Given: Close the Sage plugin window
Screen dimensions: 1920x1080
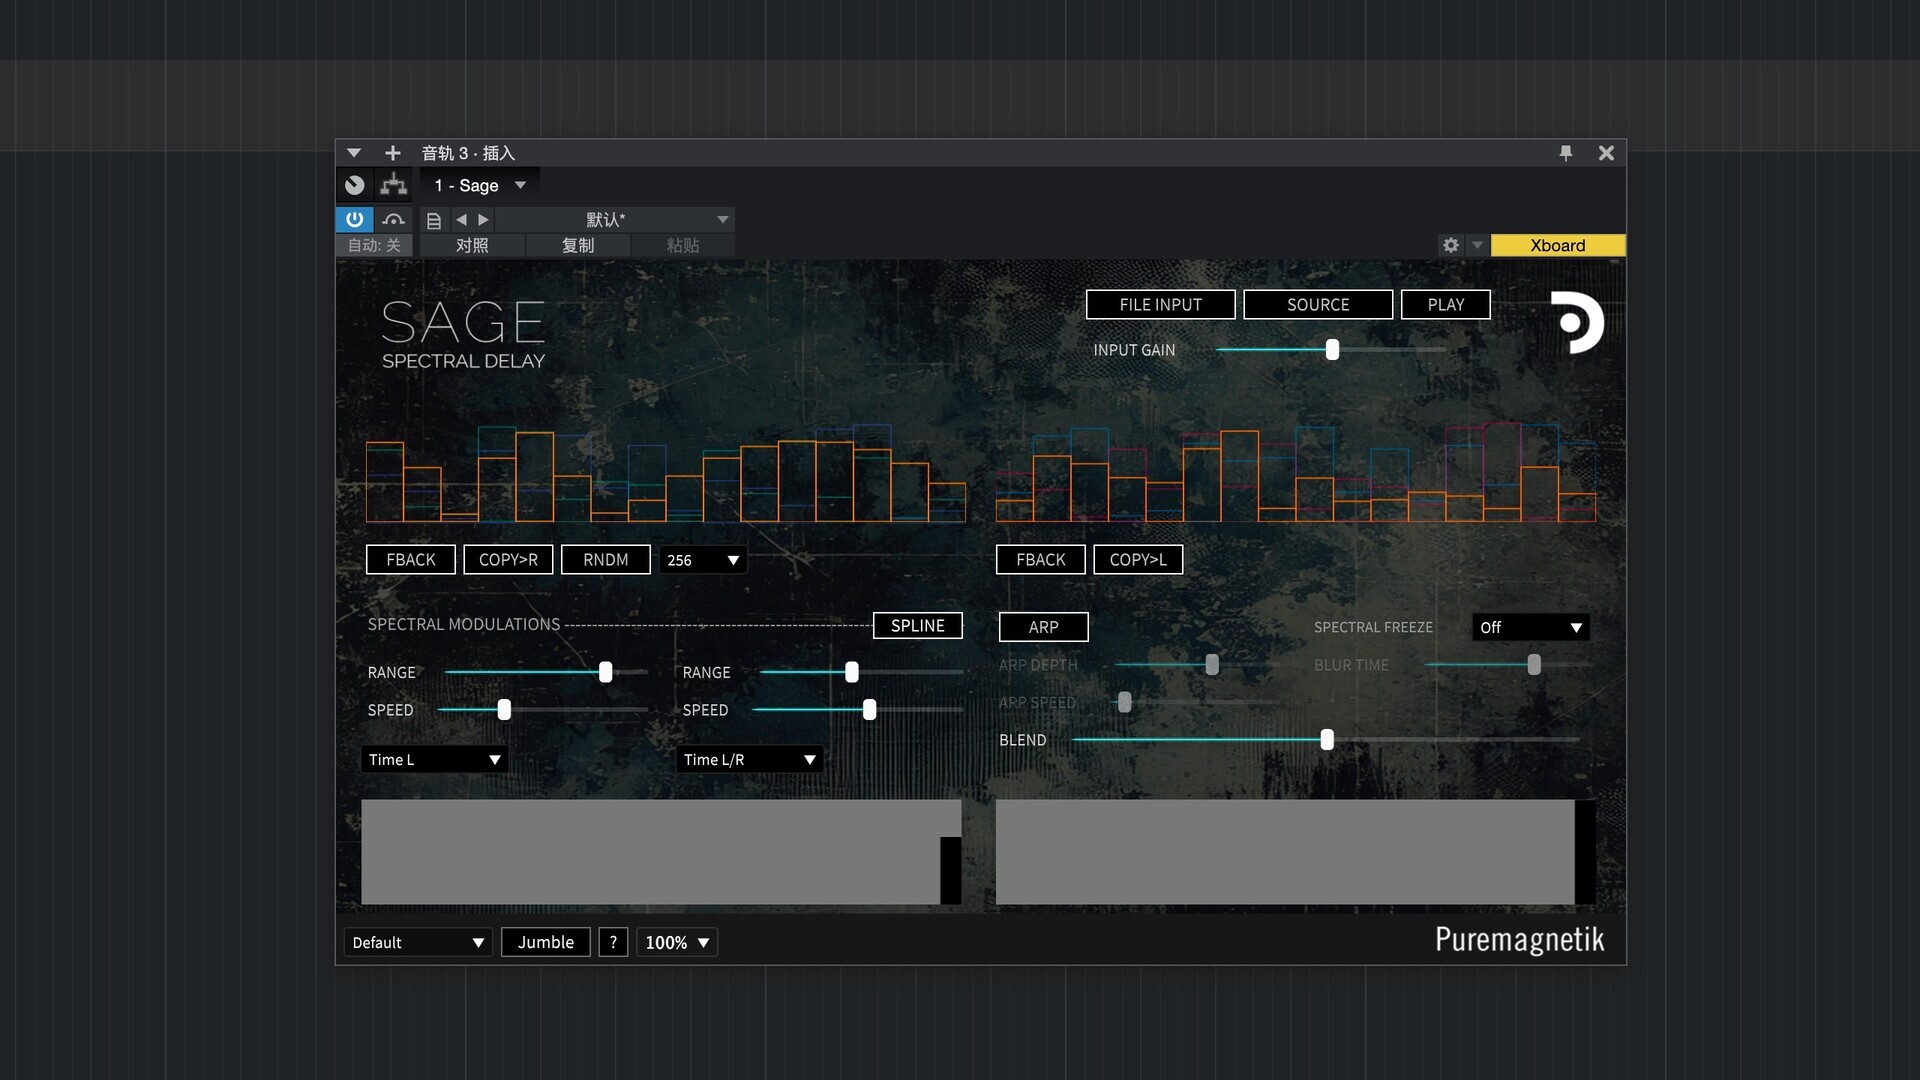Looking at the screenshot, I should tap(1606, 153).
